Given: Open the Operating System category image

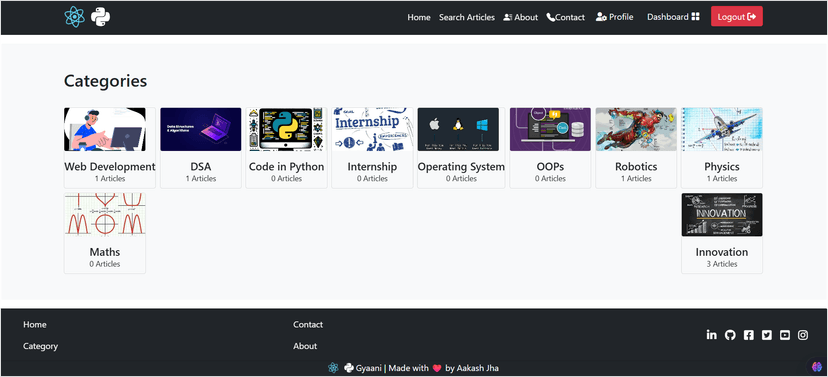Looking at the screenshot, I should point(458,129).
